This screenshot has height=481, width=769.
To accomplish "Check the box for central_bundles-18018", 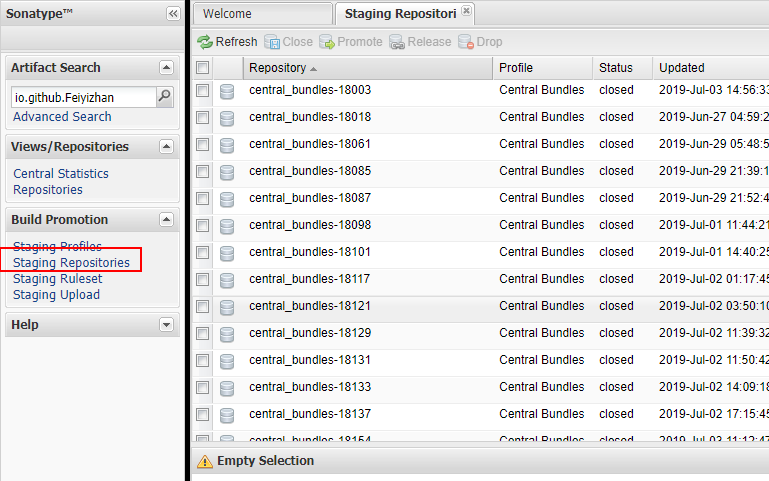I will pos(203,117).
